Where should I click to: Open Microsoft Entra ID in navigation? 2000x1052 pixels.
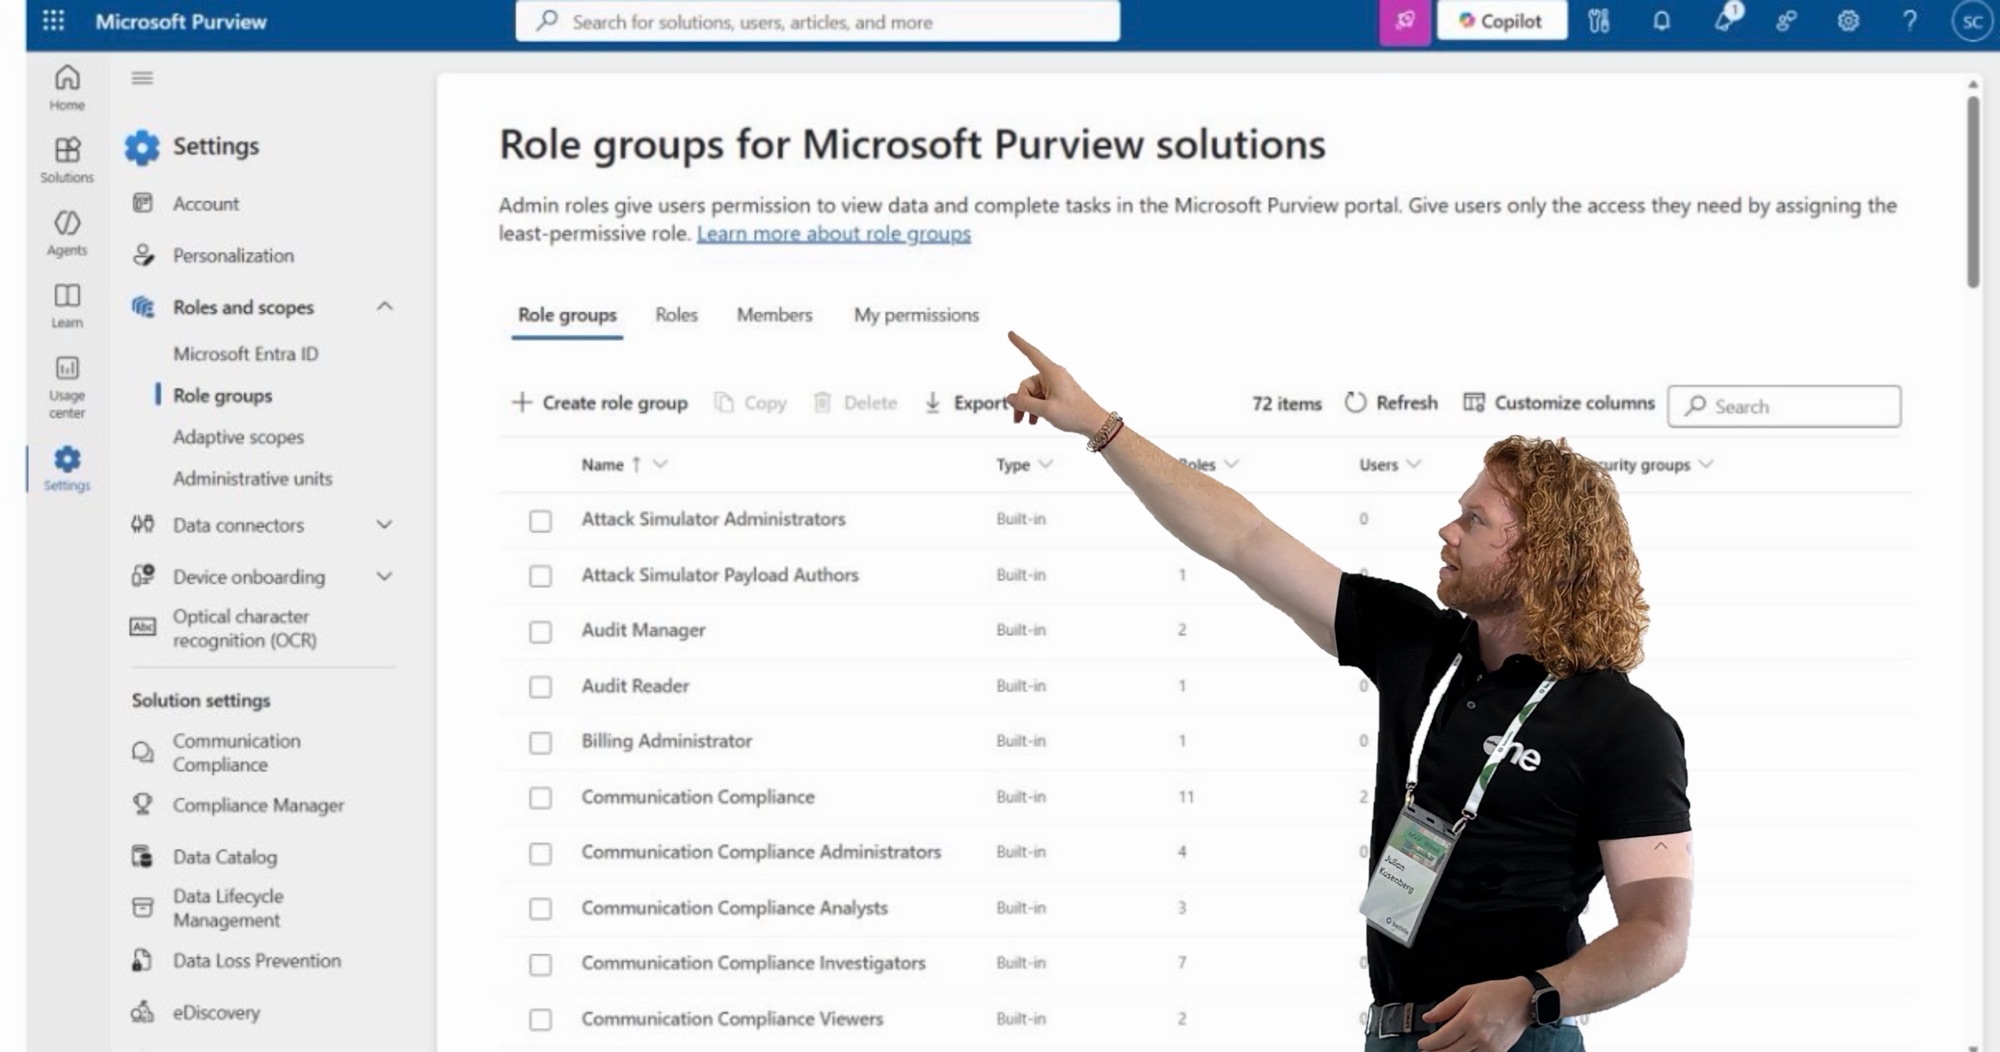(x=245, y=354)
